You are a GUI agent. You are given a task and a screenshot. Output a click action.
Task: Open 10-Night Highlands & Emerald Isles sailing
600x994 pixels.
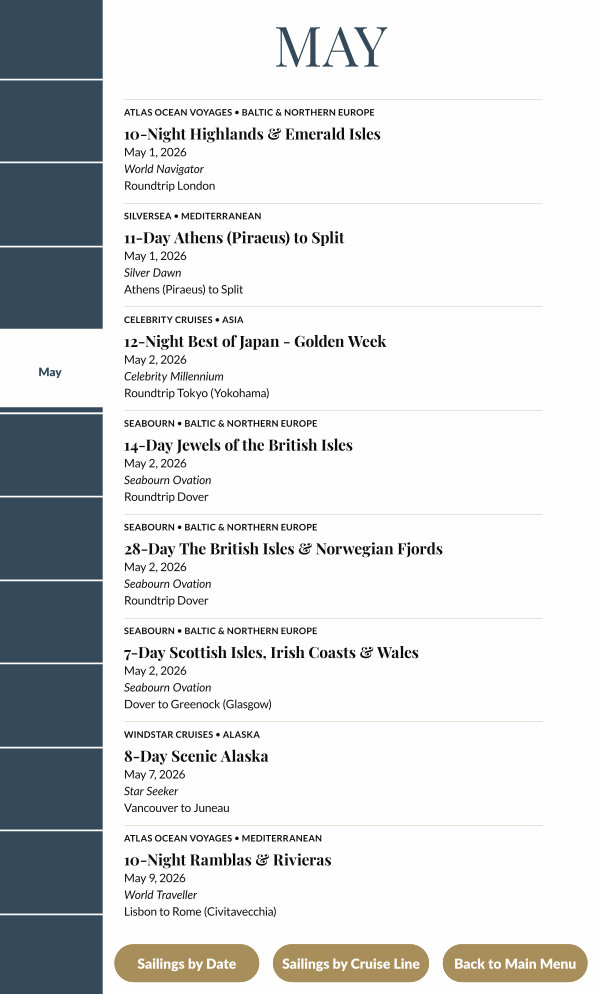coord(252,134)
